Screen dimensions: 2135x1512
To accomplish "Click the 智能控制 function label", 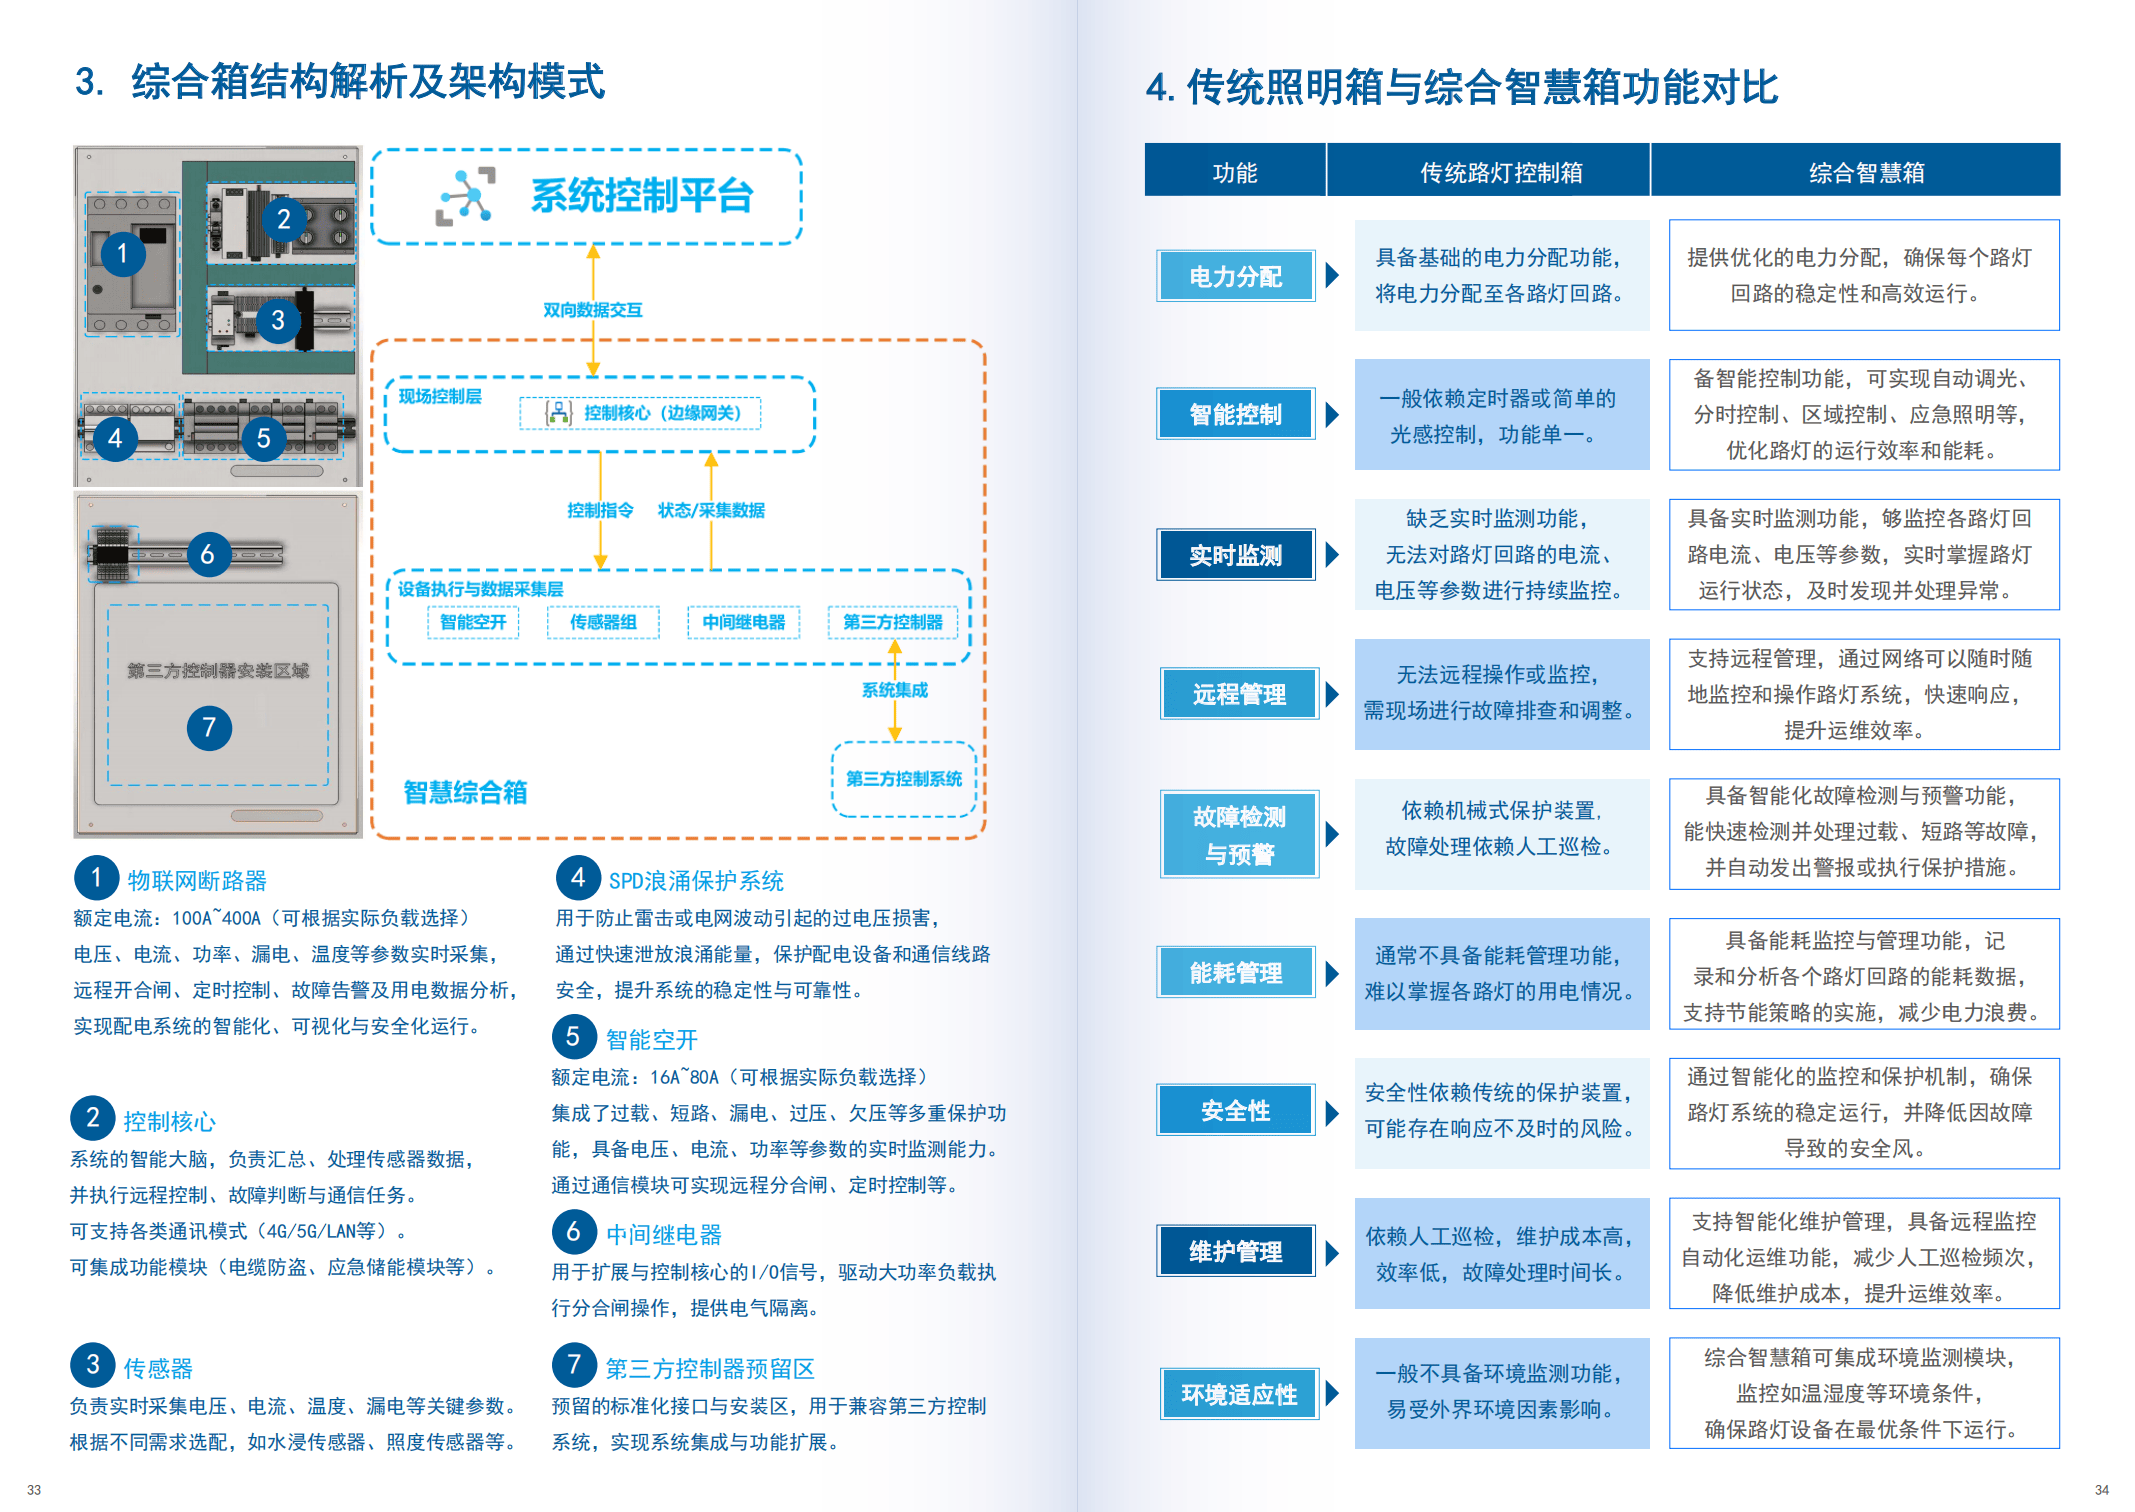I will click(x=1235, y=414).
